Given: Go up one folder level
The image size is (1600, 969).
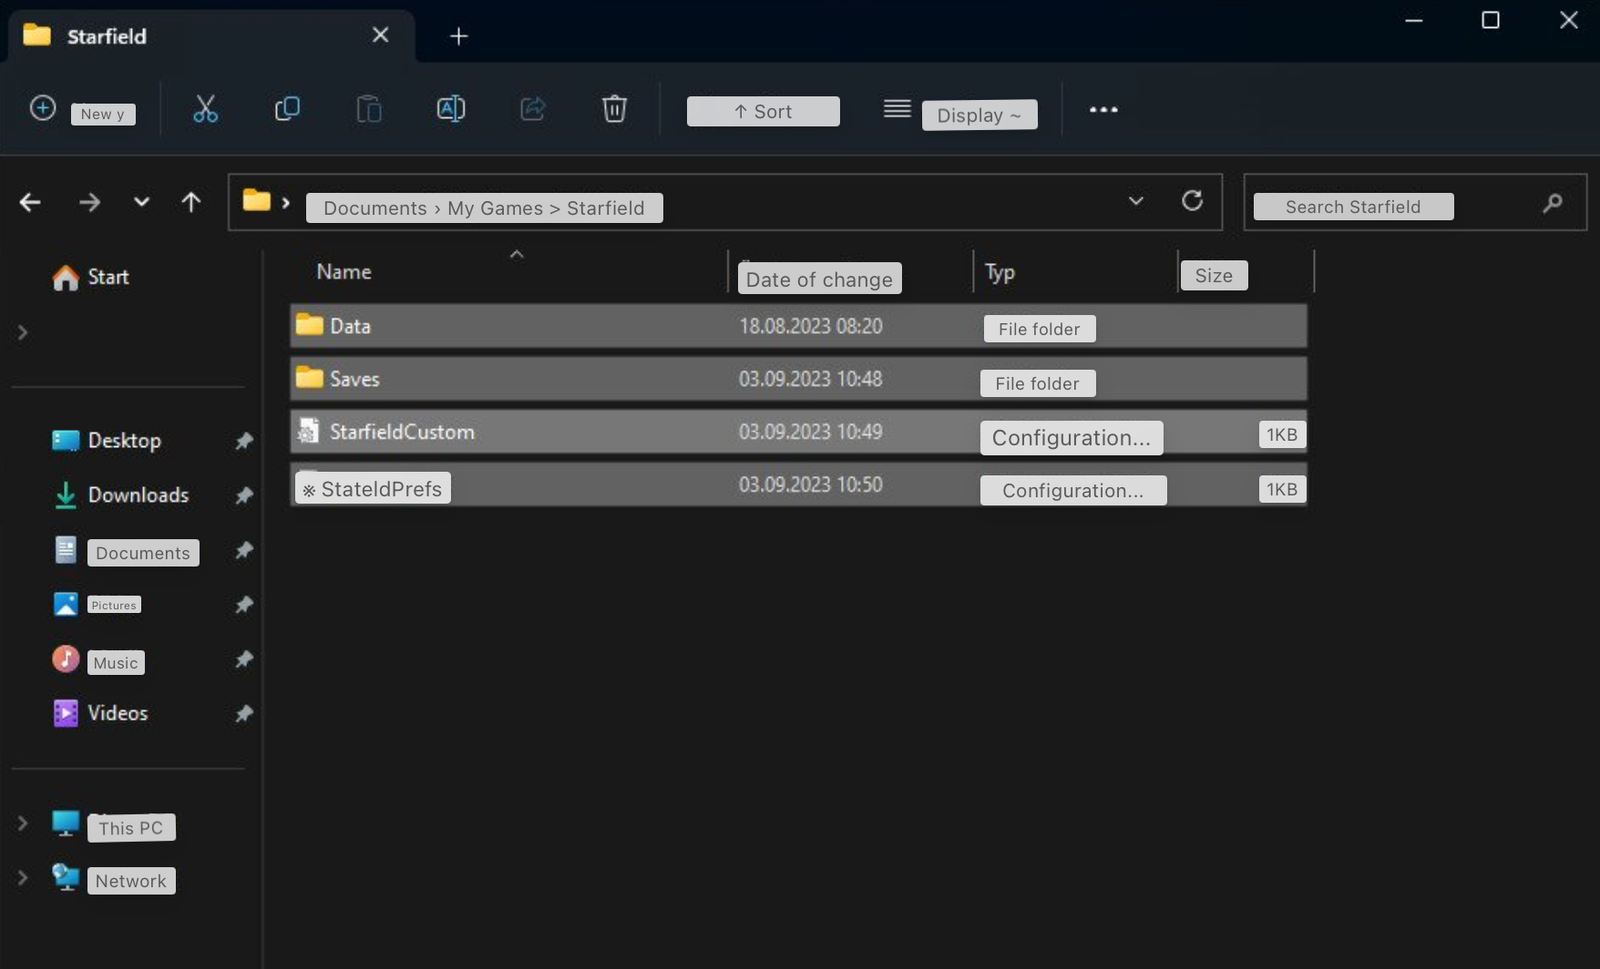Looking at the screenshot, I should 191,203.
